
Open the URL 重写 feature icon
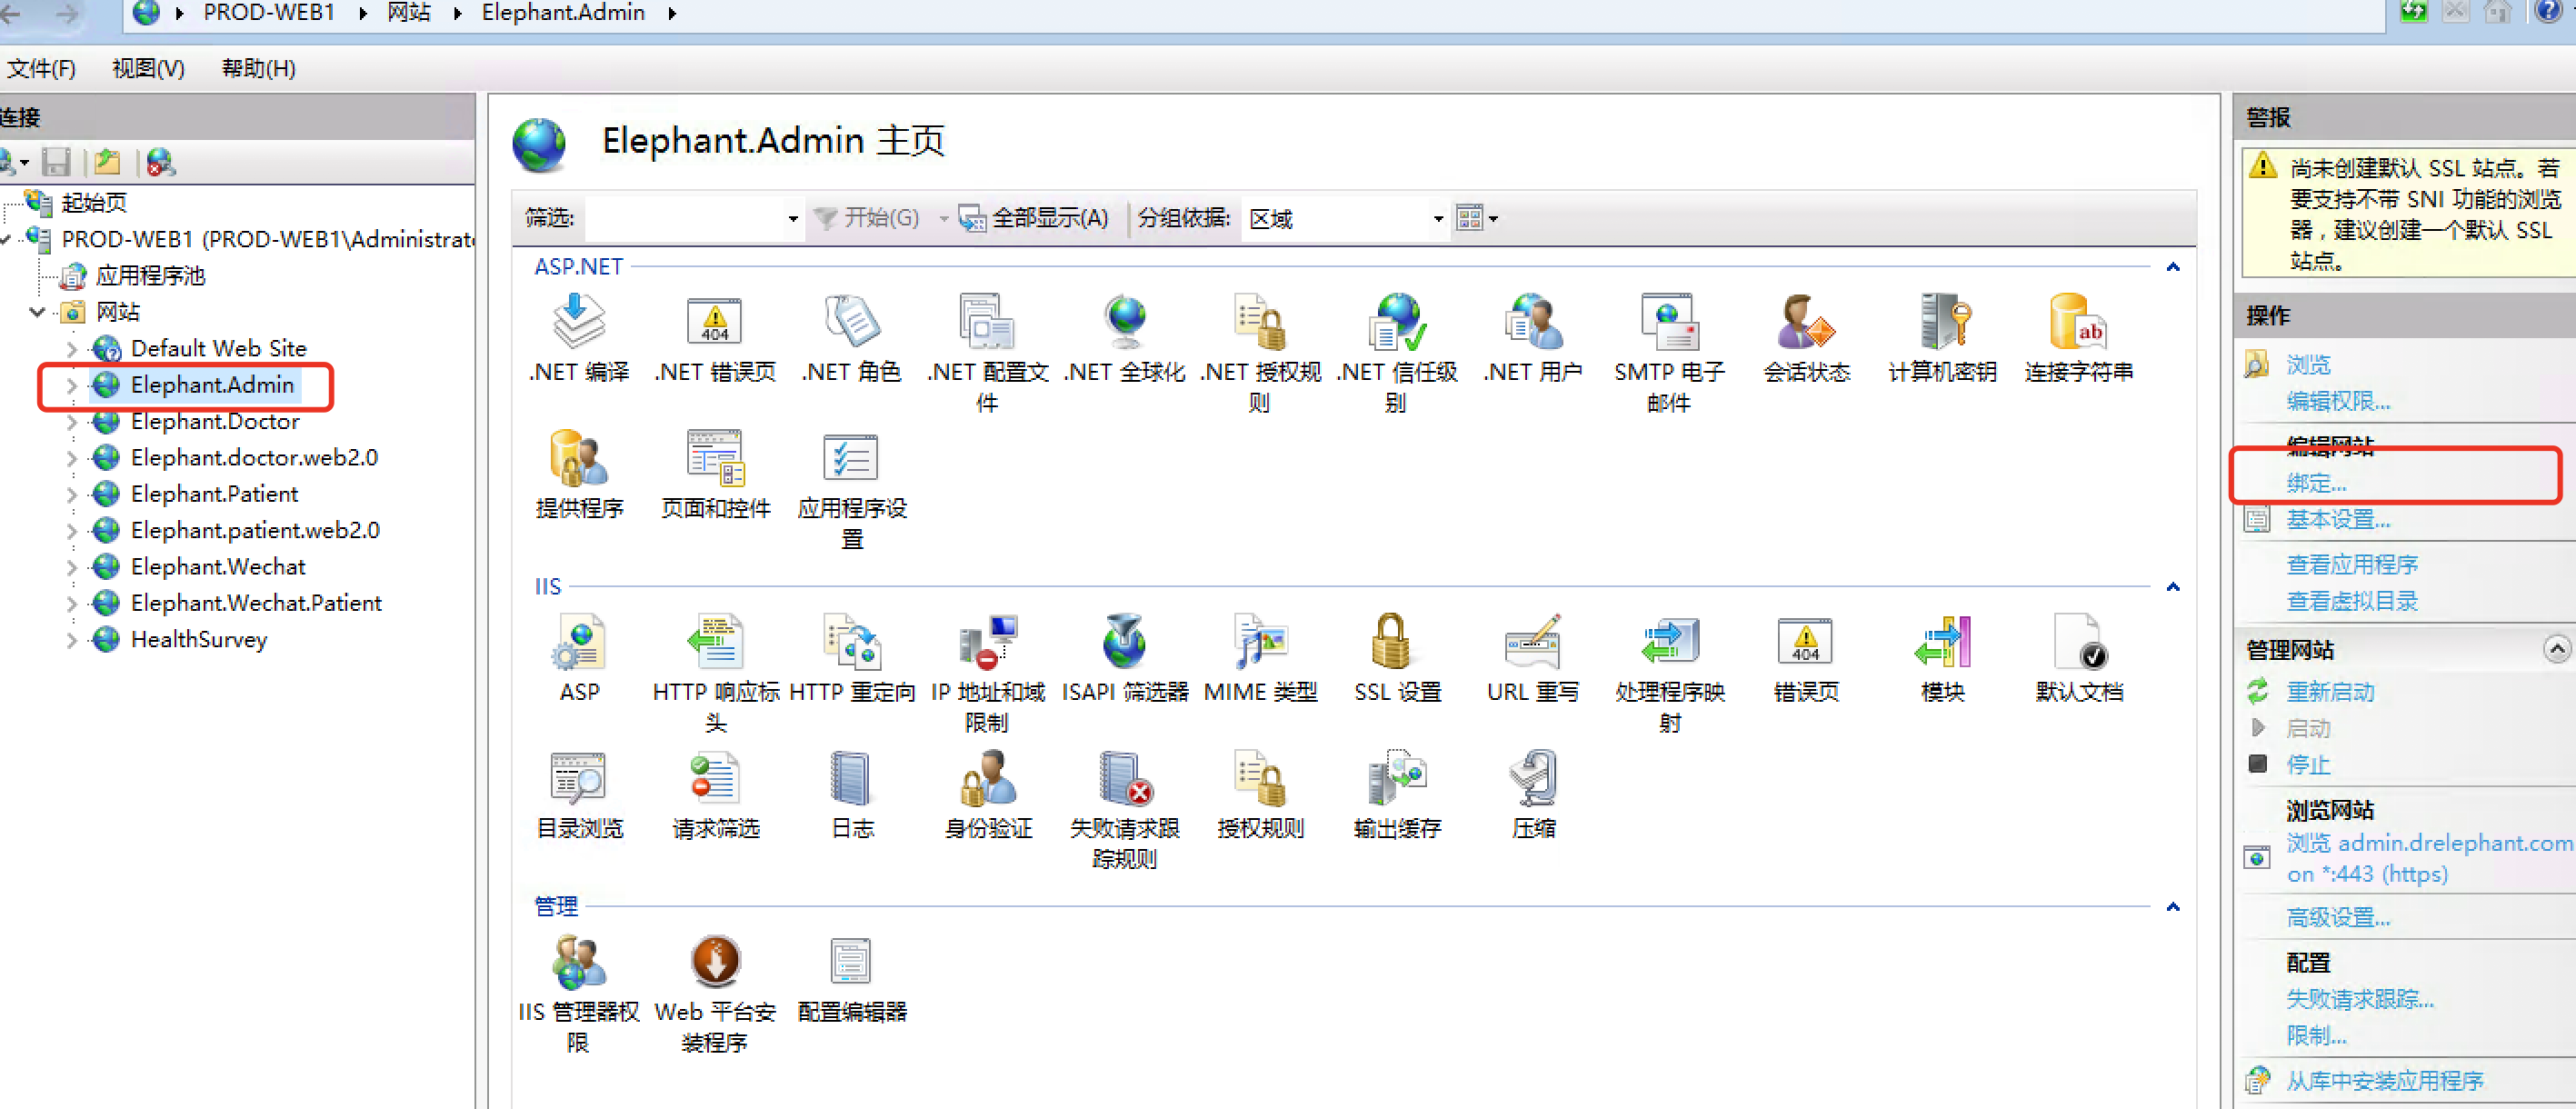tap(1532, 655)
